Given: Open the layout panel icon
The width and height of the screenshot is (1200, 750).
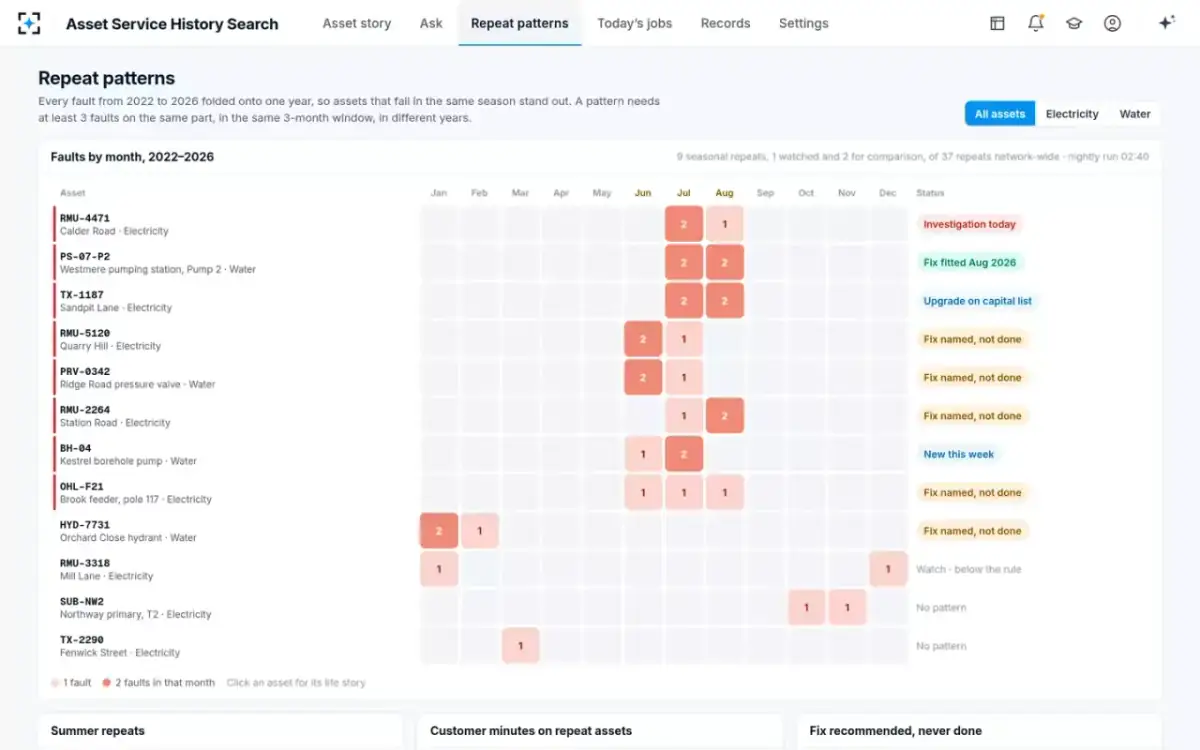Looking at the screenshot, I should (997, 23).
